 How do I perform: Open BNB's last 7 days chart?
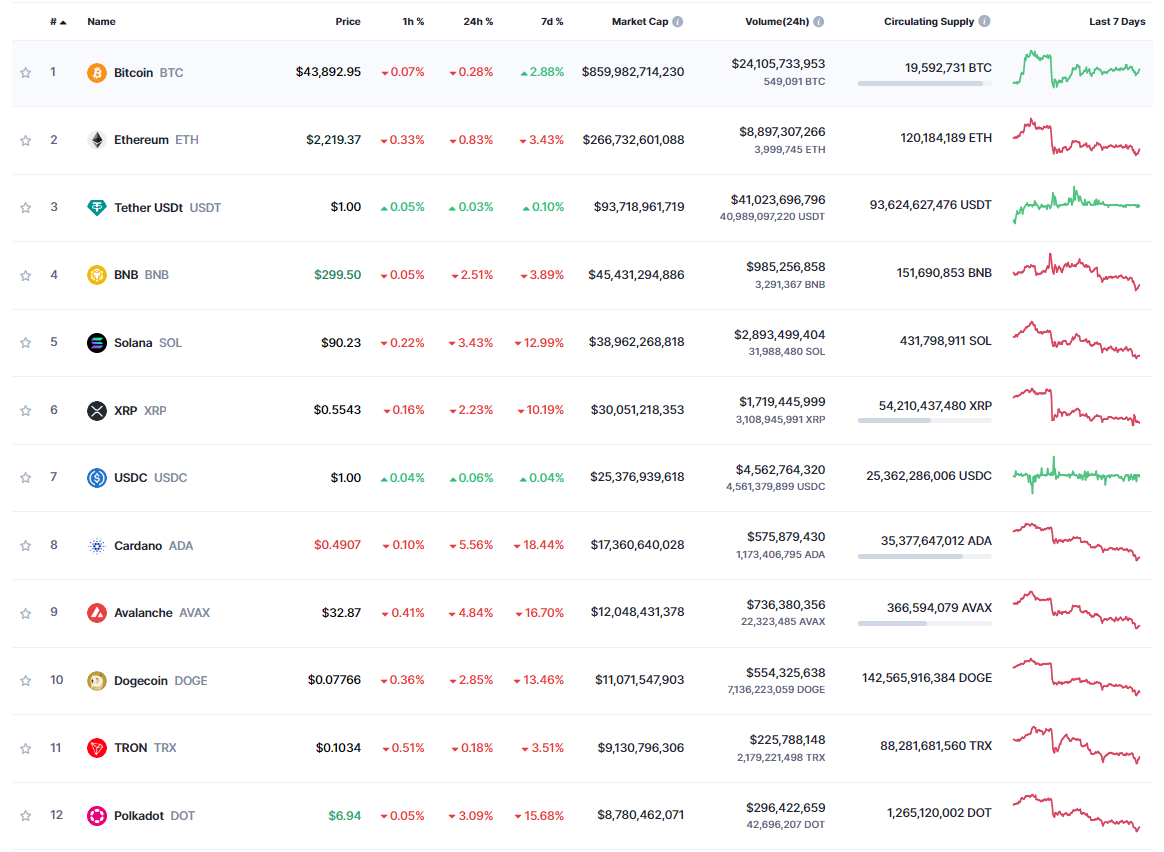point(1076,272)
